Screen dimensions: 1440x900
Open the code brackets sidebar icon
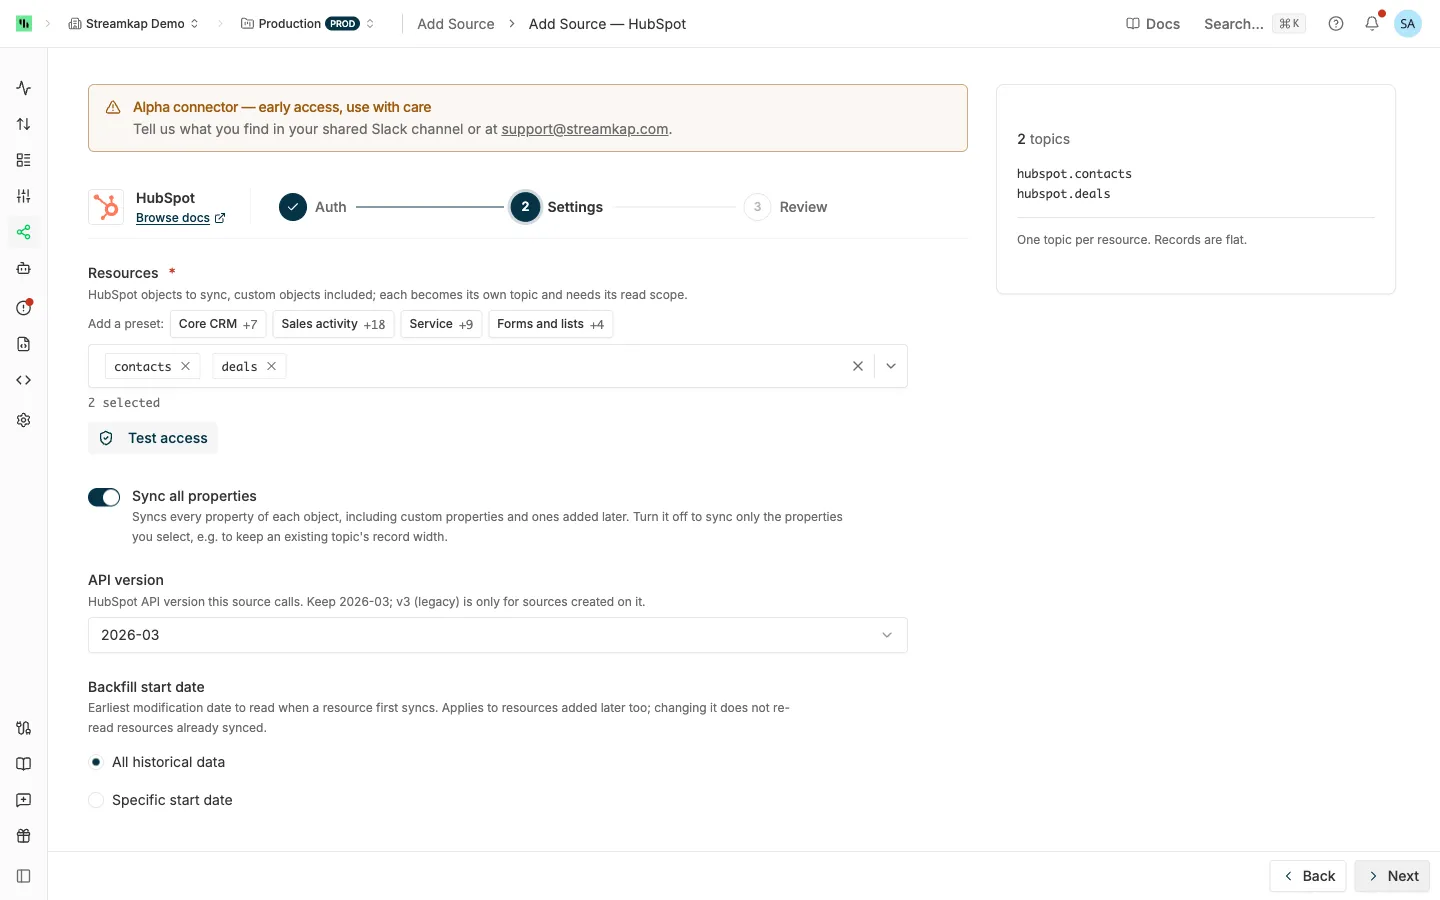pos(24,380)
